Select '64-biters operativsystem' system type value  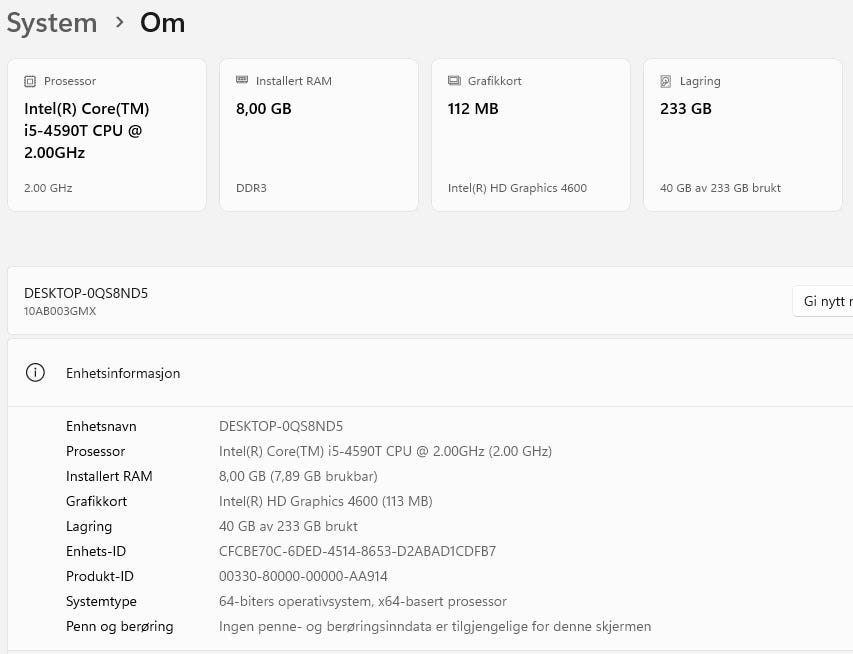click(x=363, y=601)
